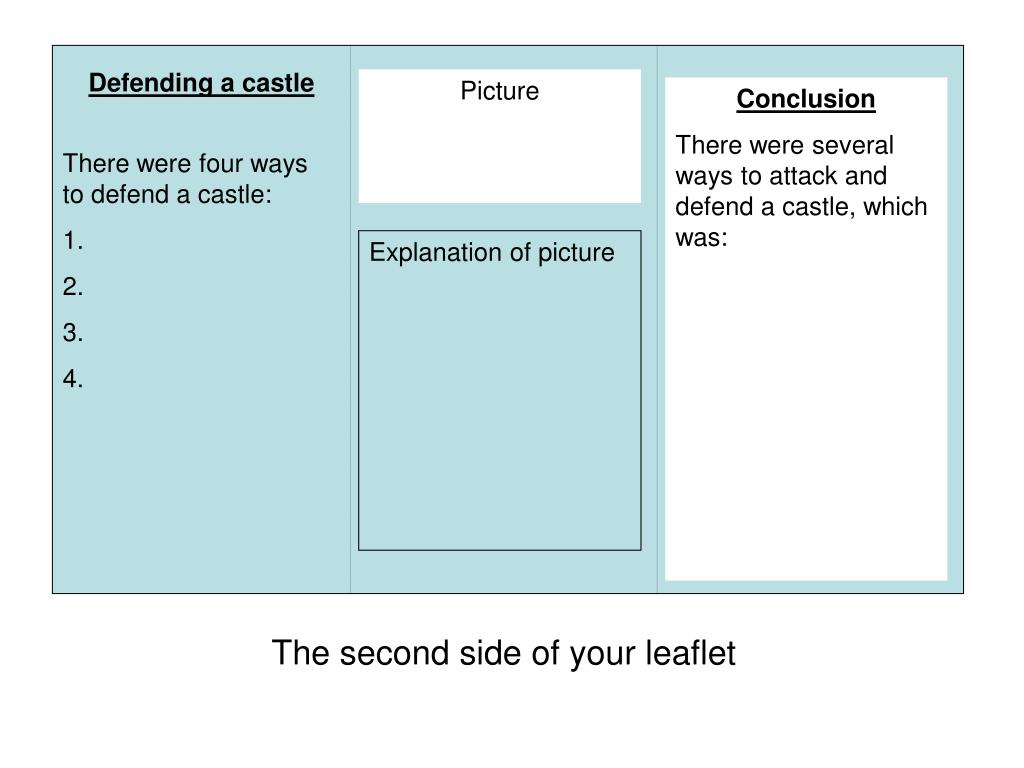Click the word 'was:' in the conclusion
Screen dimensions: 1024x768
[x=701, y=238]
